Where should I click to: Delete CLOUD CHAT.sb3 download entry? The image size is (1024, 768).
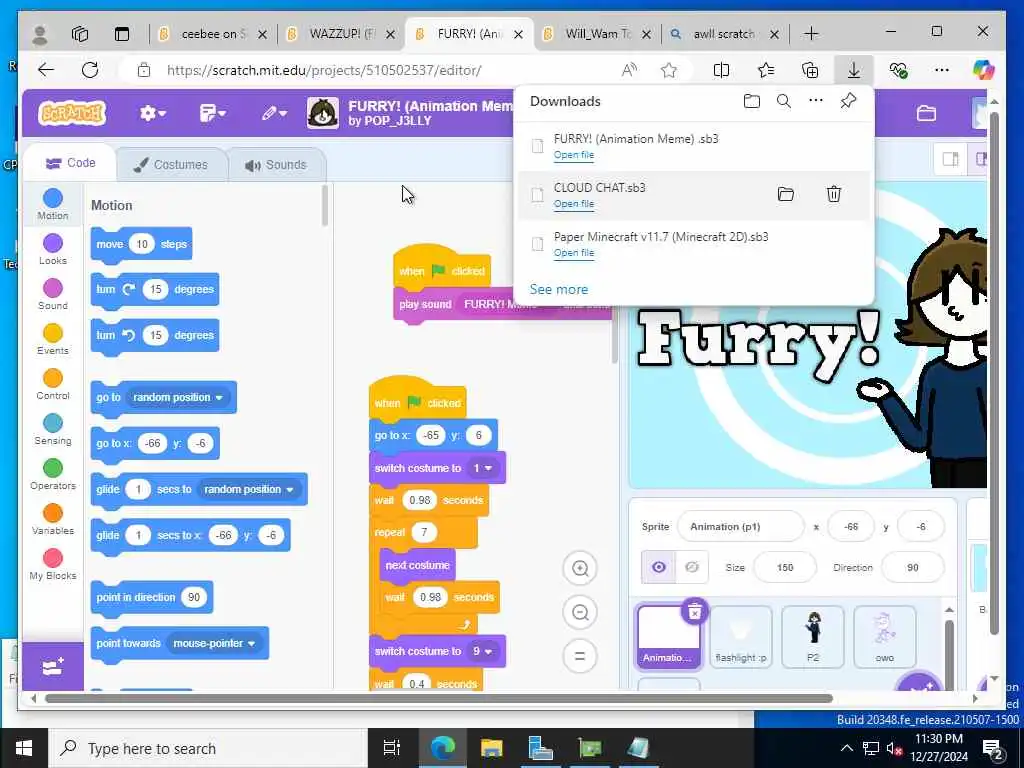pos(833,194)
